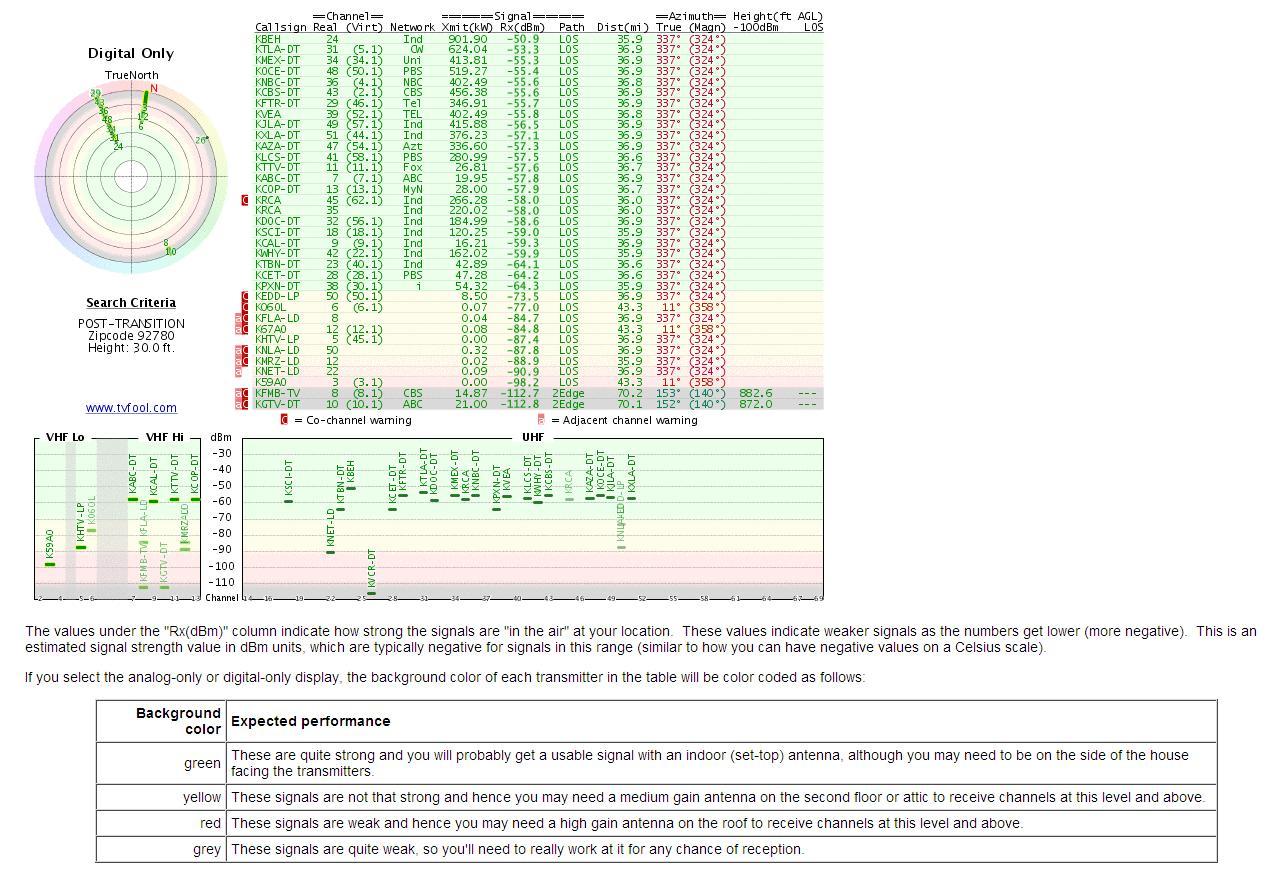The height and width of the screenshot is (875, 1271).
Task: Click the -50.9 Rx signal value
Action: pyautogui.click(x=523, y=39)
